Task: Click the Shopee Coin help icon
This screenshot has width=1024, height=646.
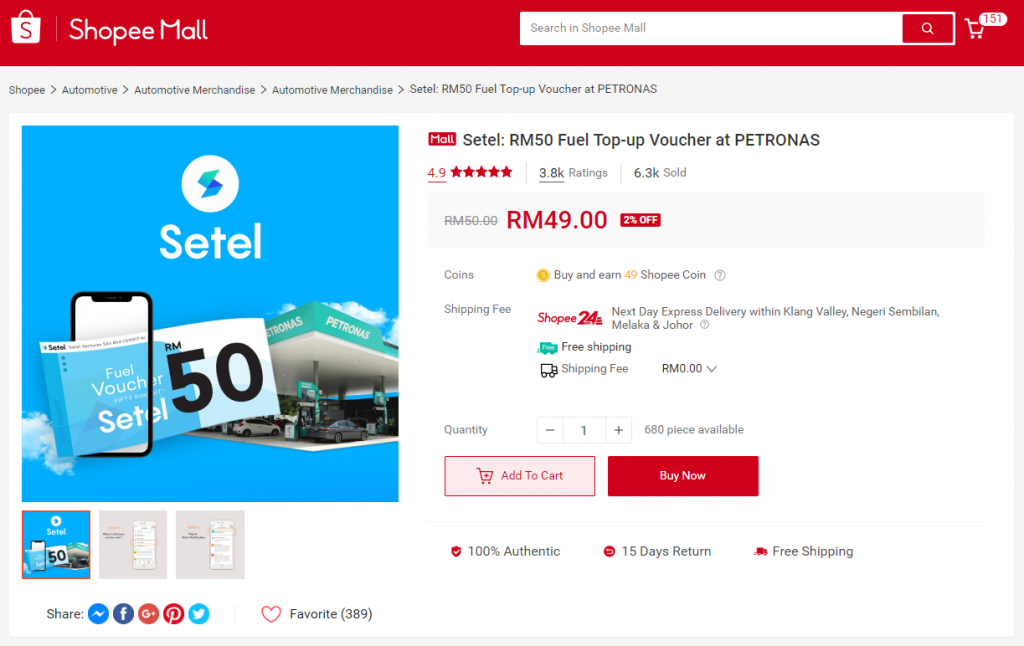Action: pos(720,275)
